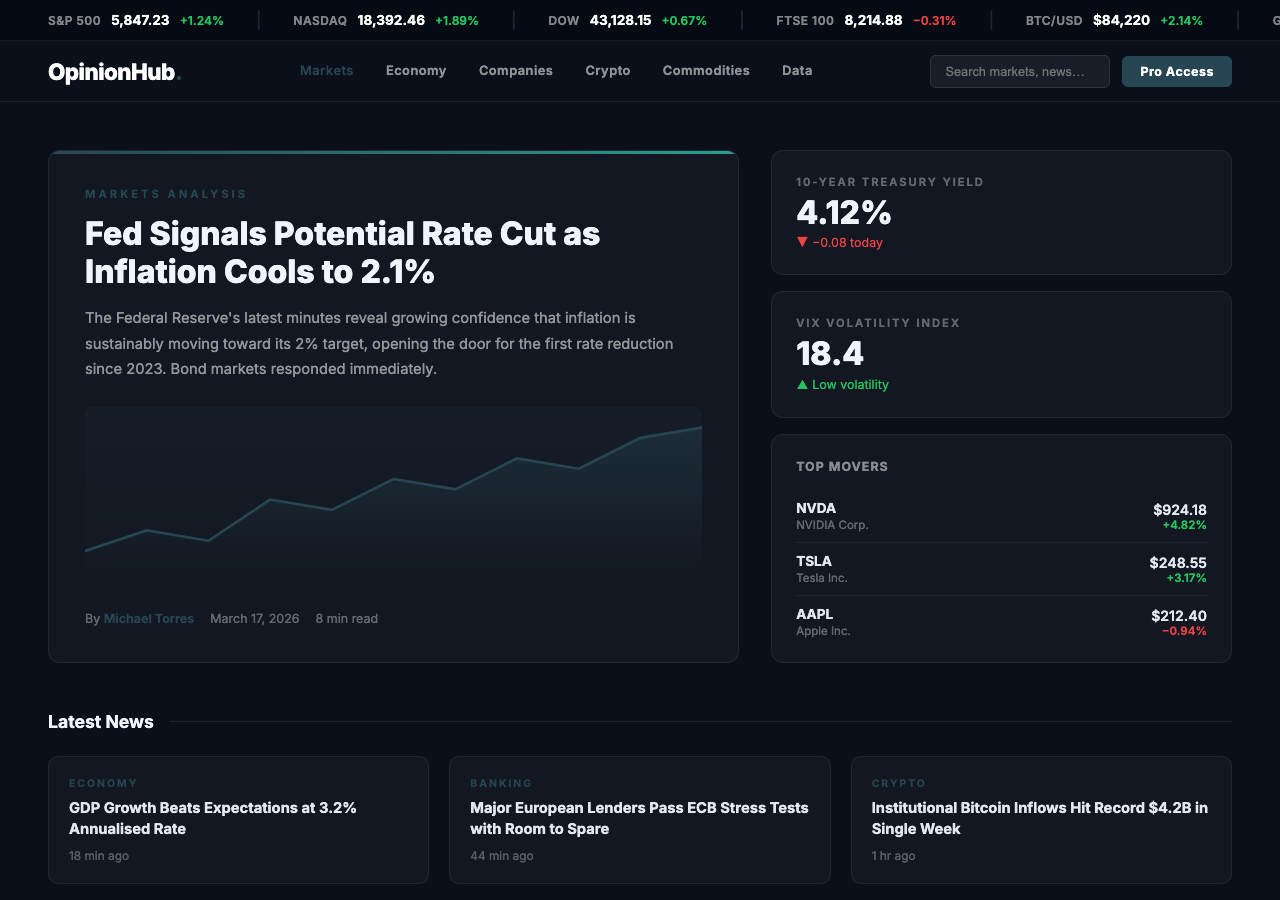The image size is (1280, 900).
Task: Open the VIX Volatility Index card
Action: point(1000,354)
